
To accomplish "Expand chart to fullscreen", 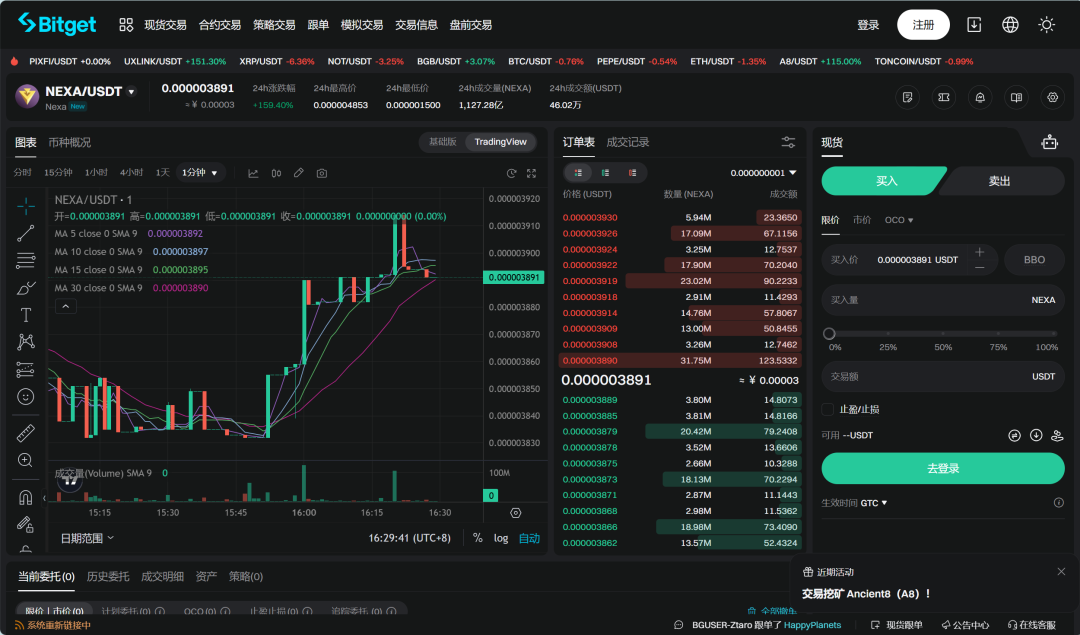I will (x=532, y=174).
